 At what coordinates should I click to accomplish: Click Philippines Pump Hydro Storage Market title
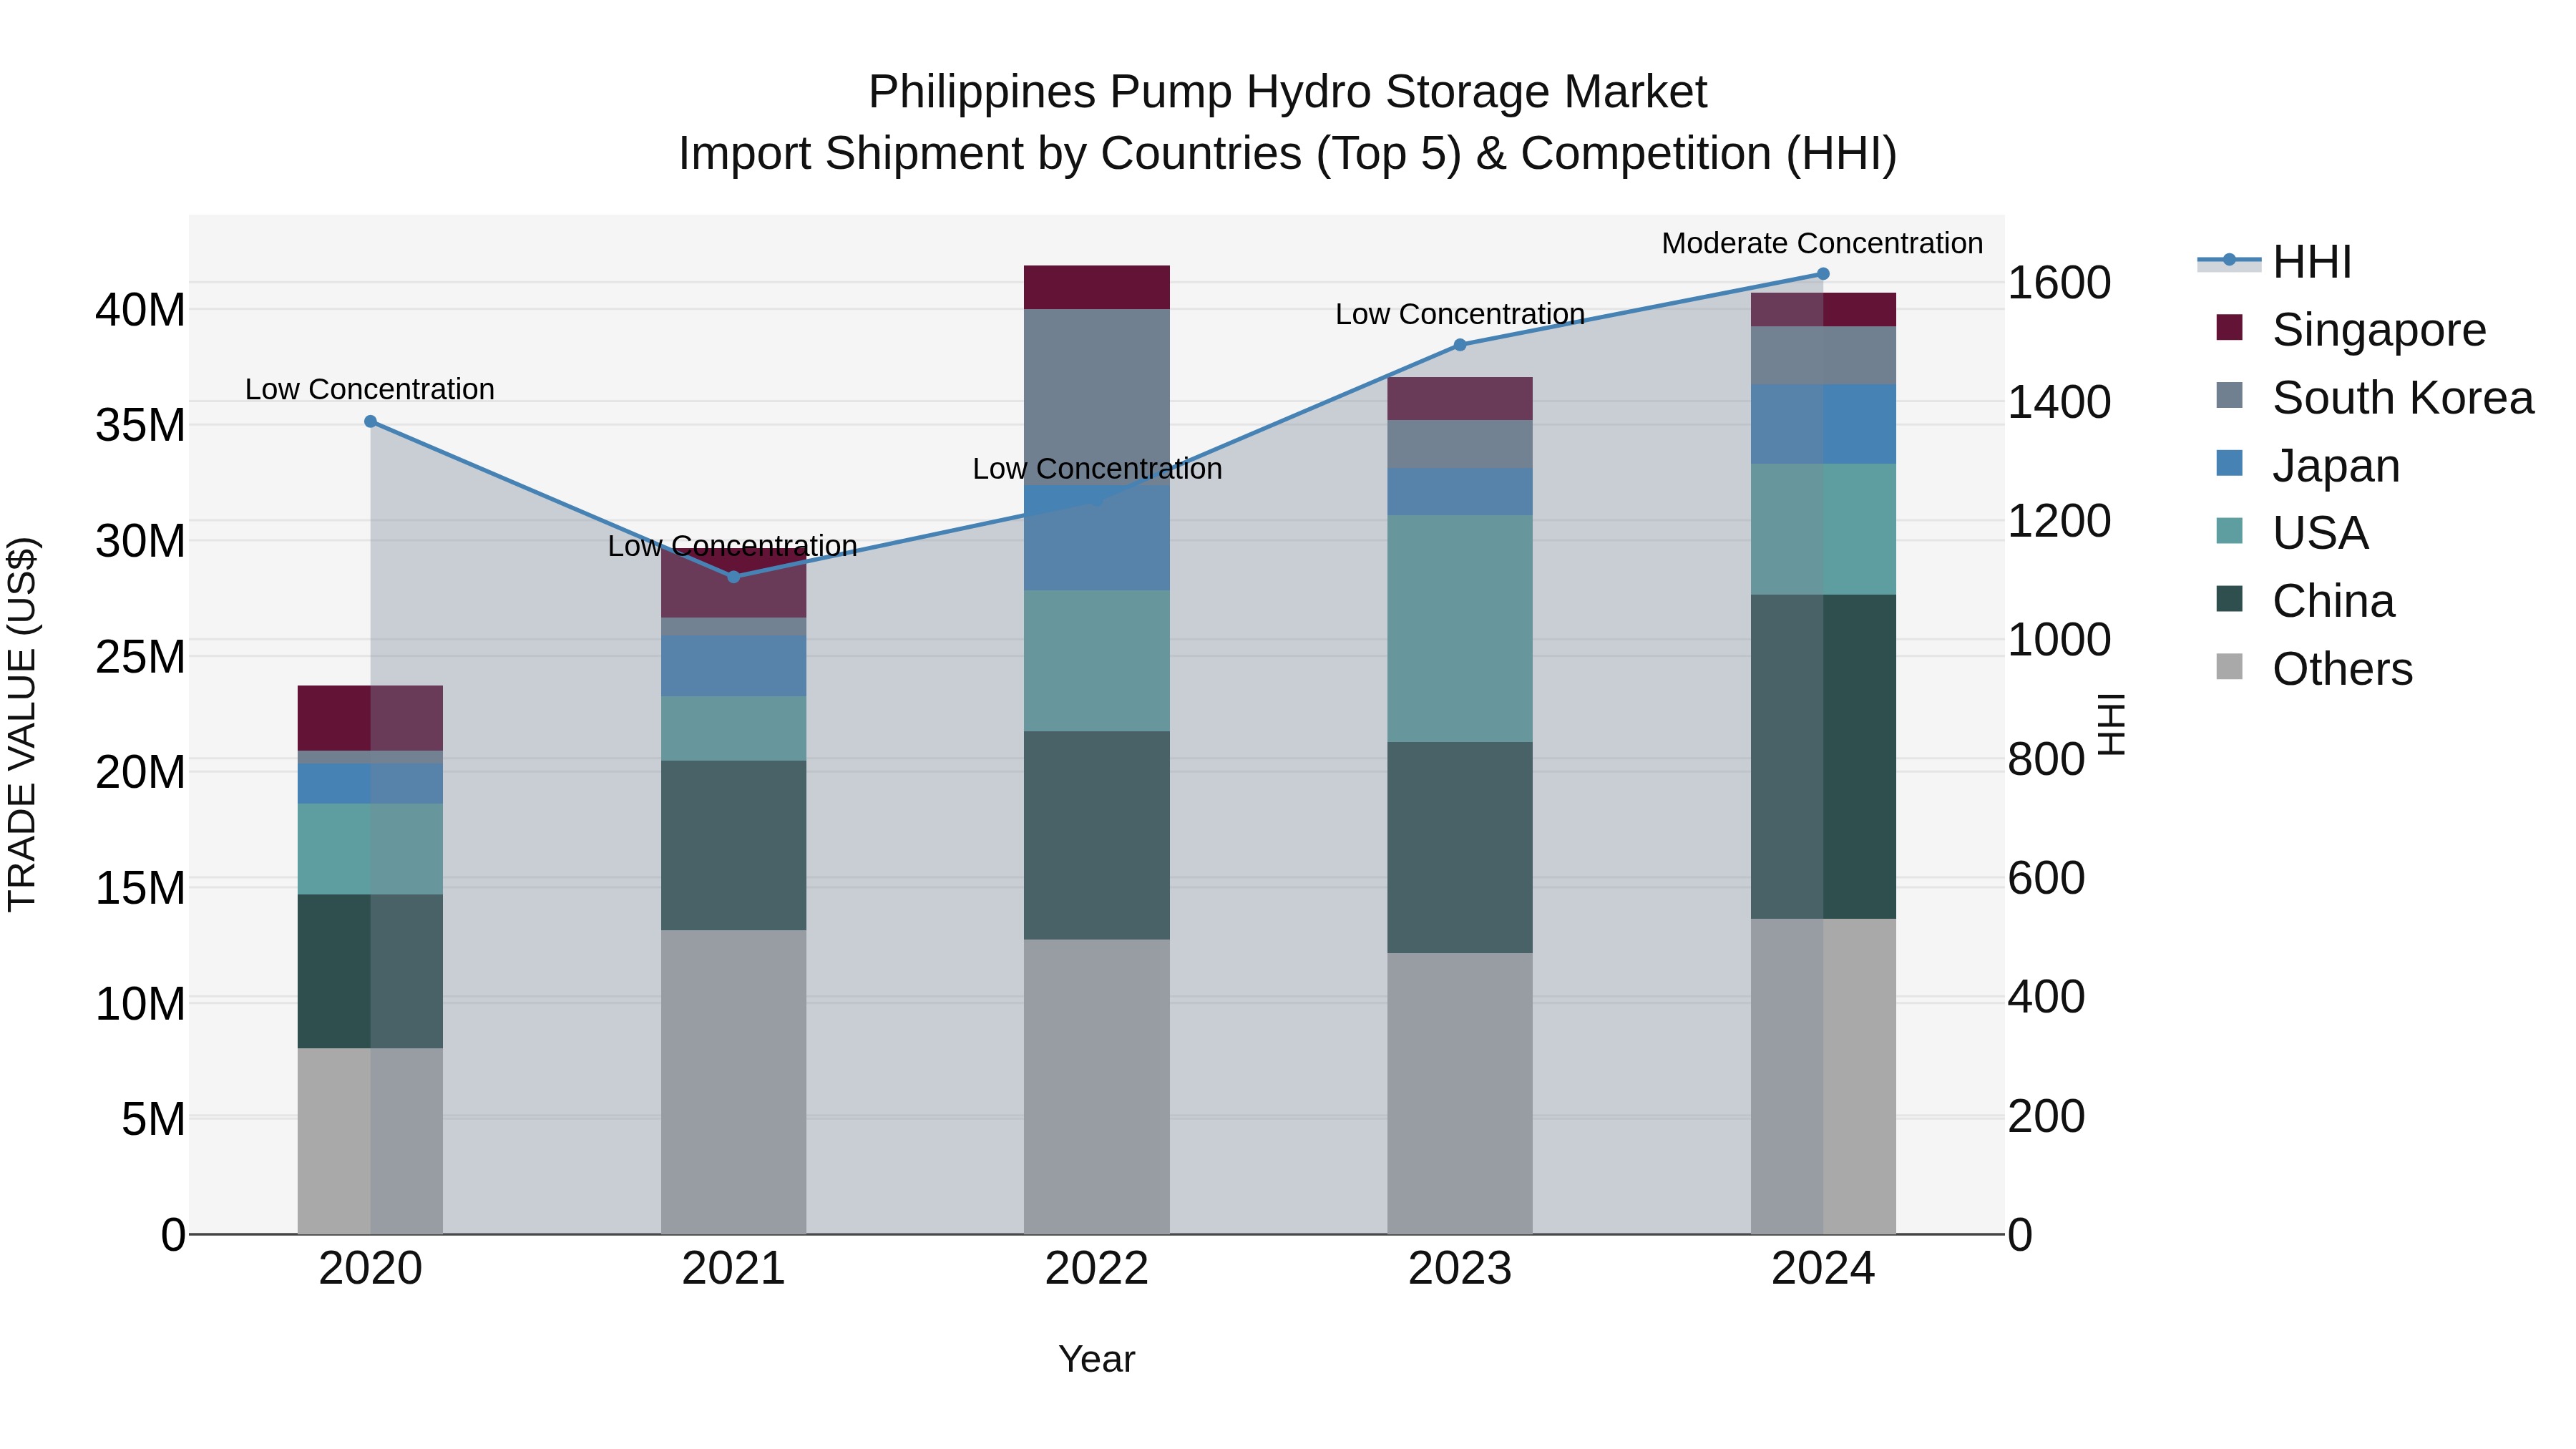pyautogui.click(x=1287, y=92)
